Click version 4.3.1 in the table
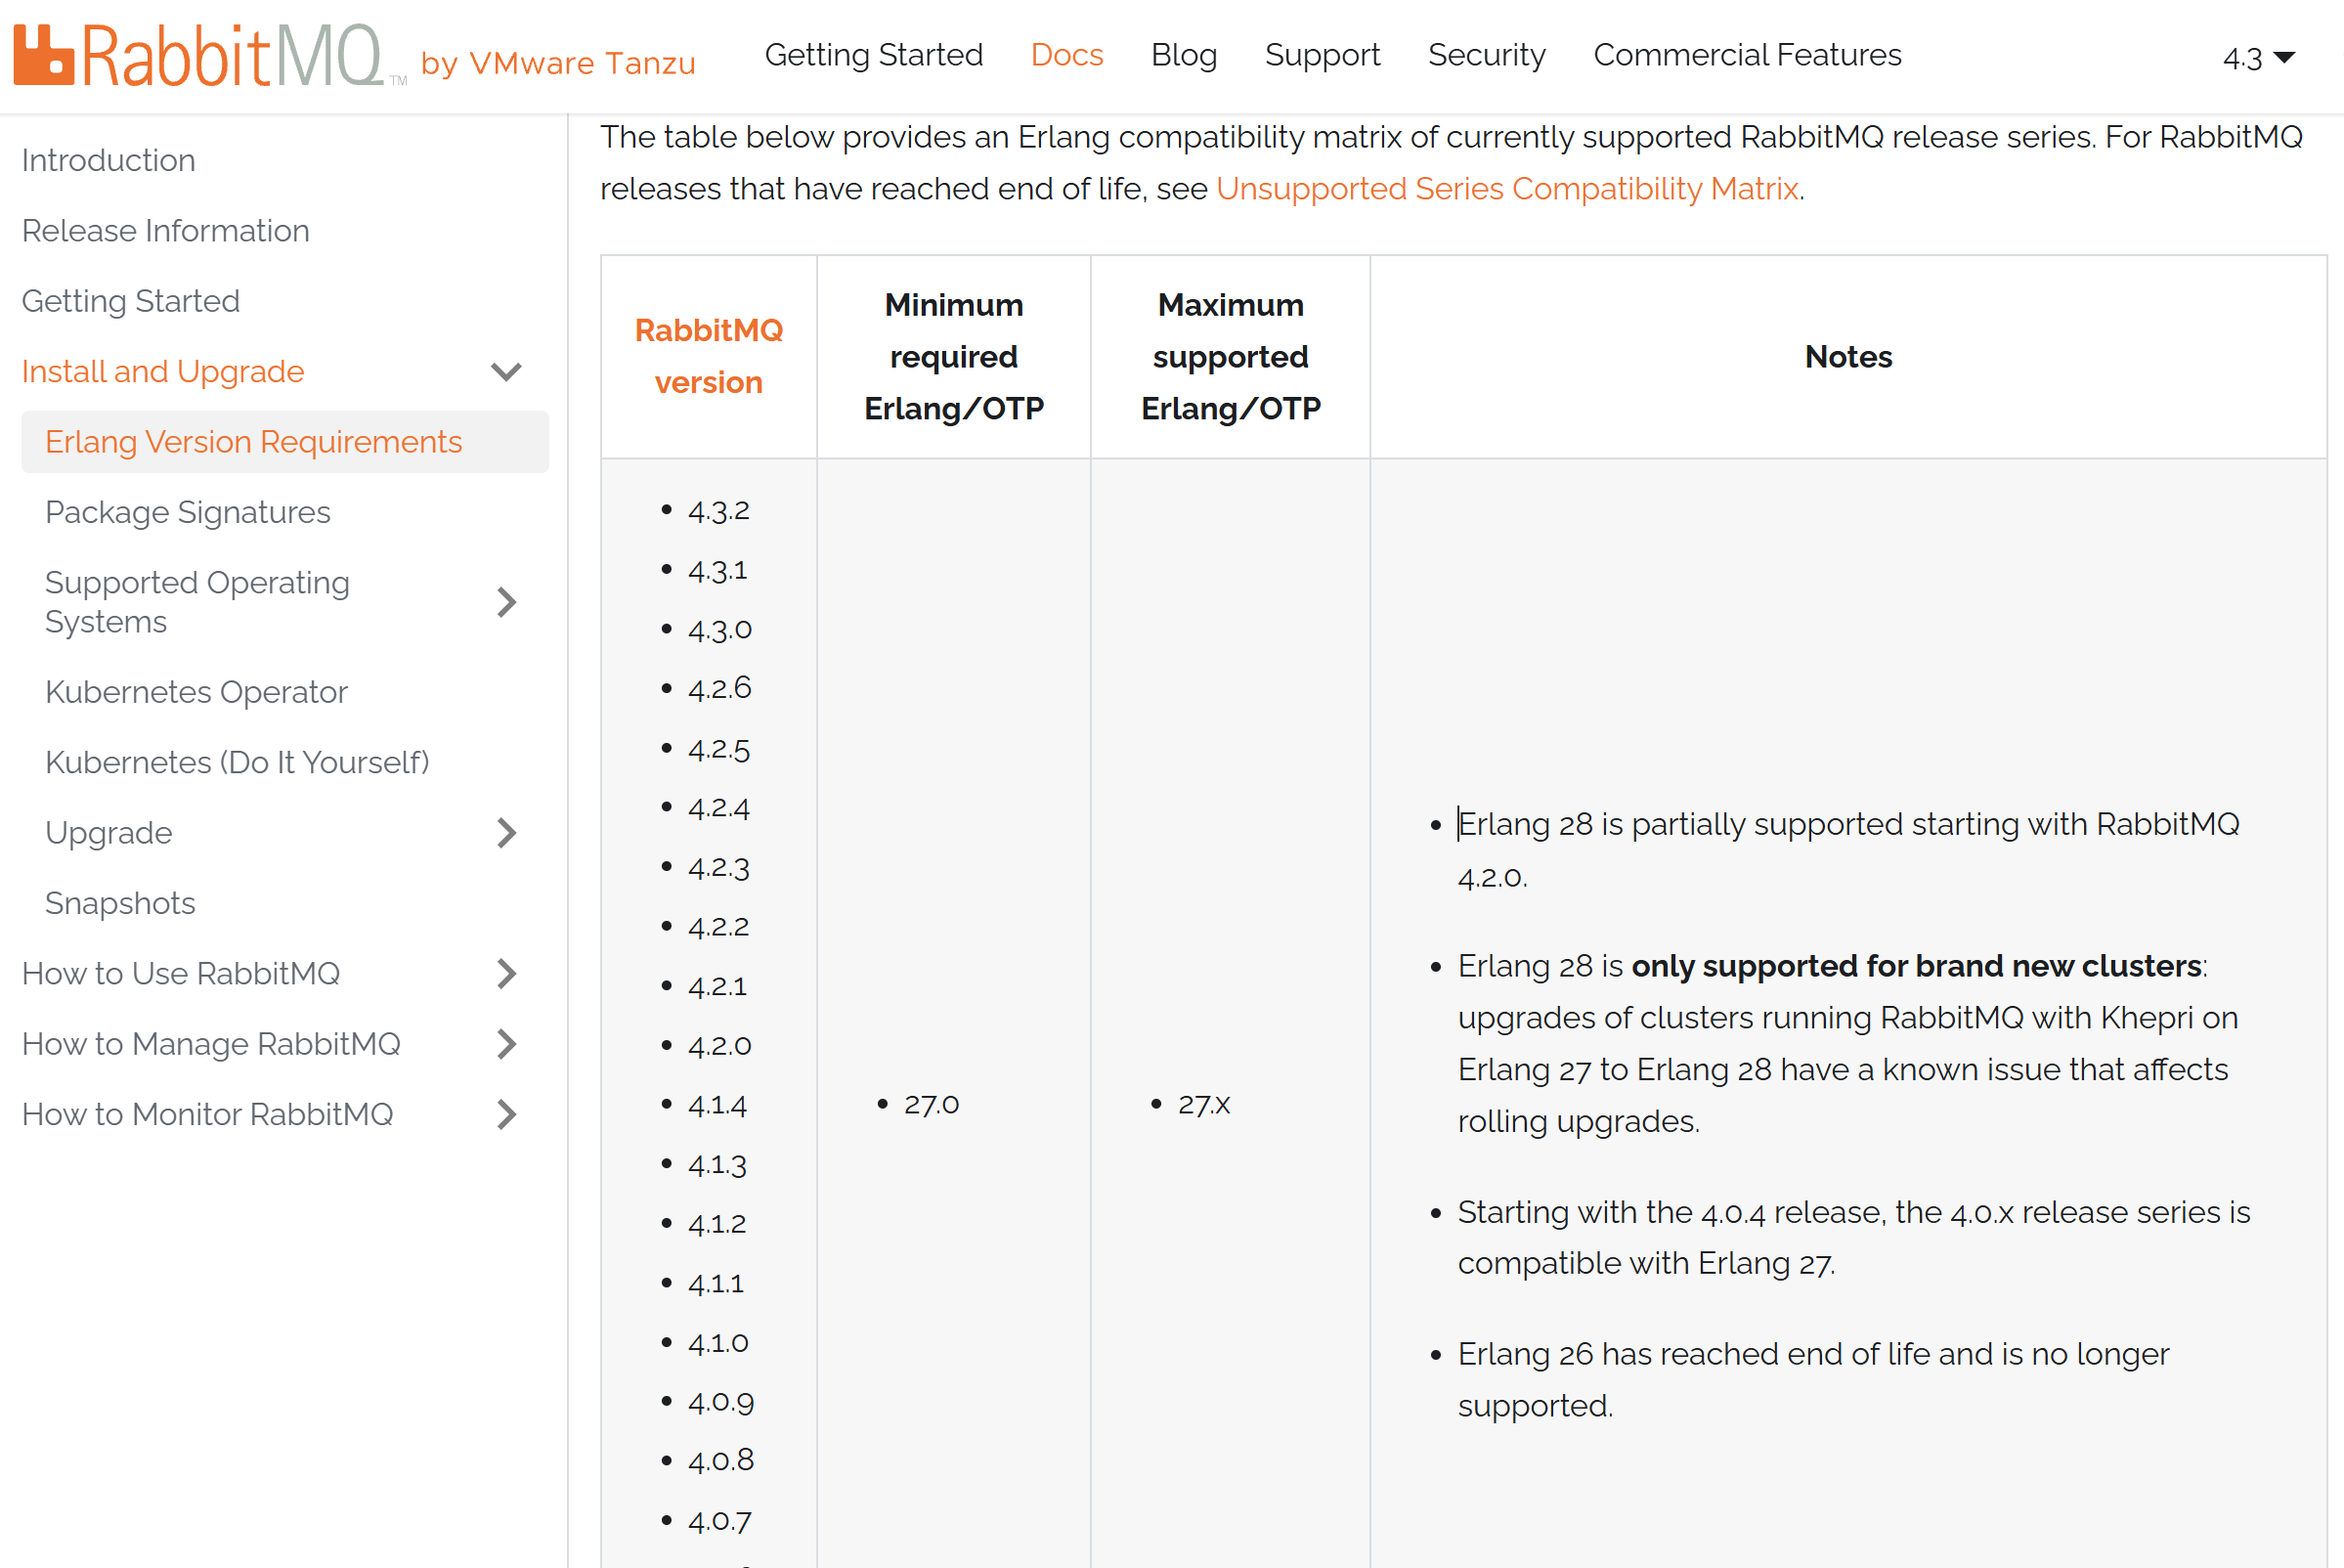 pos(717,570)
